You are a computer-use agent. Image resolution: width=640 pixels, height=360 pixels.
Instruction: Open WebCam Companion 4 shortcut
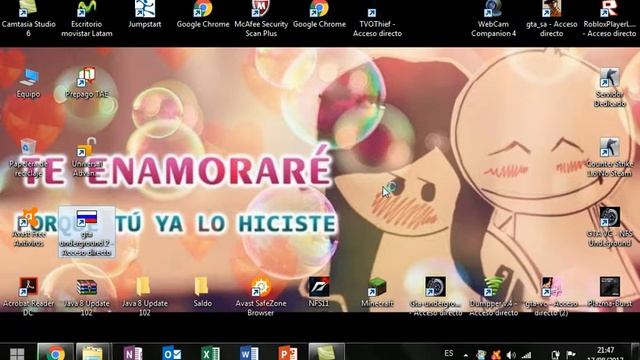[x=493, y=18]
